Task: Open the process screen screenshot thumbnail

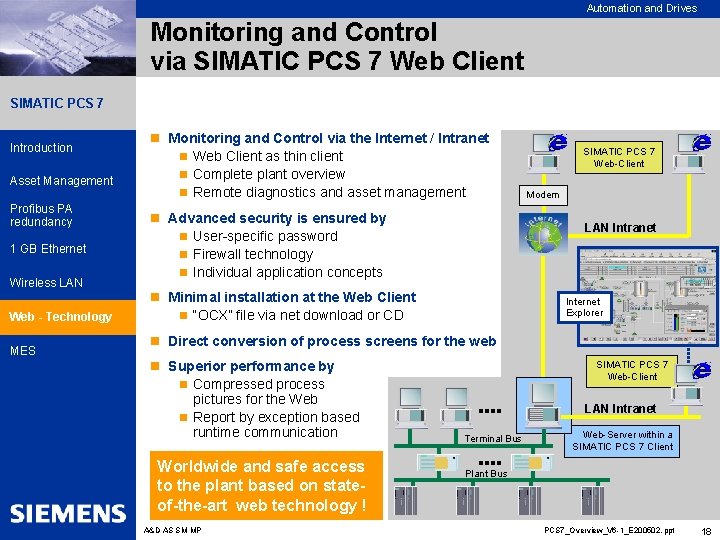Action: tap(647, 297)
